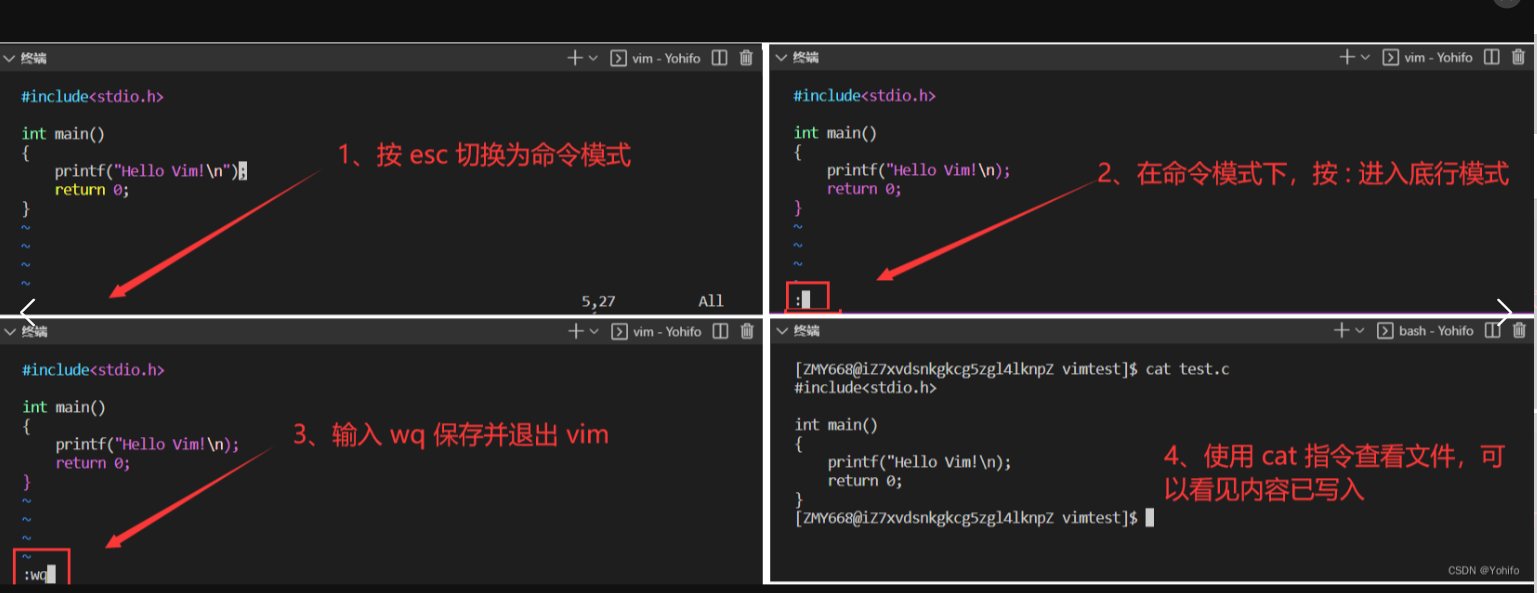1537x593 pixels.
Task: Click return 0; in the 5,27 vim pane
Action: [x=92, y=190]
